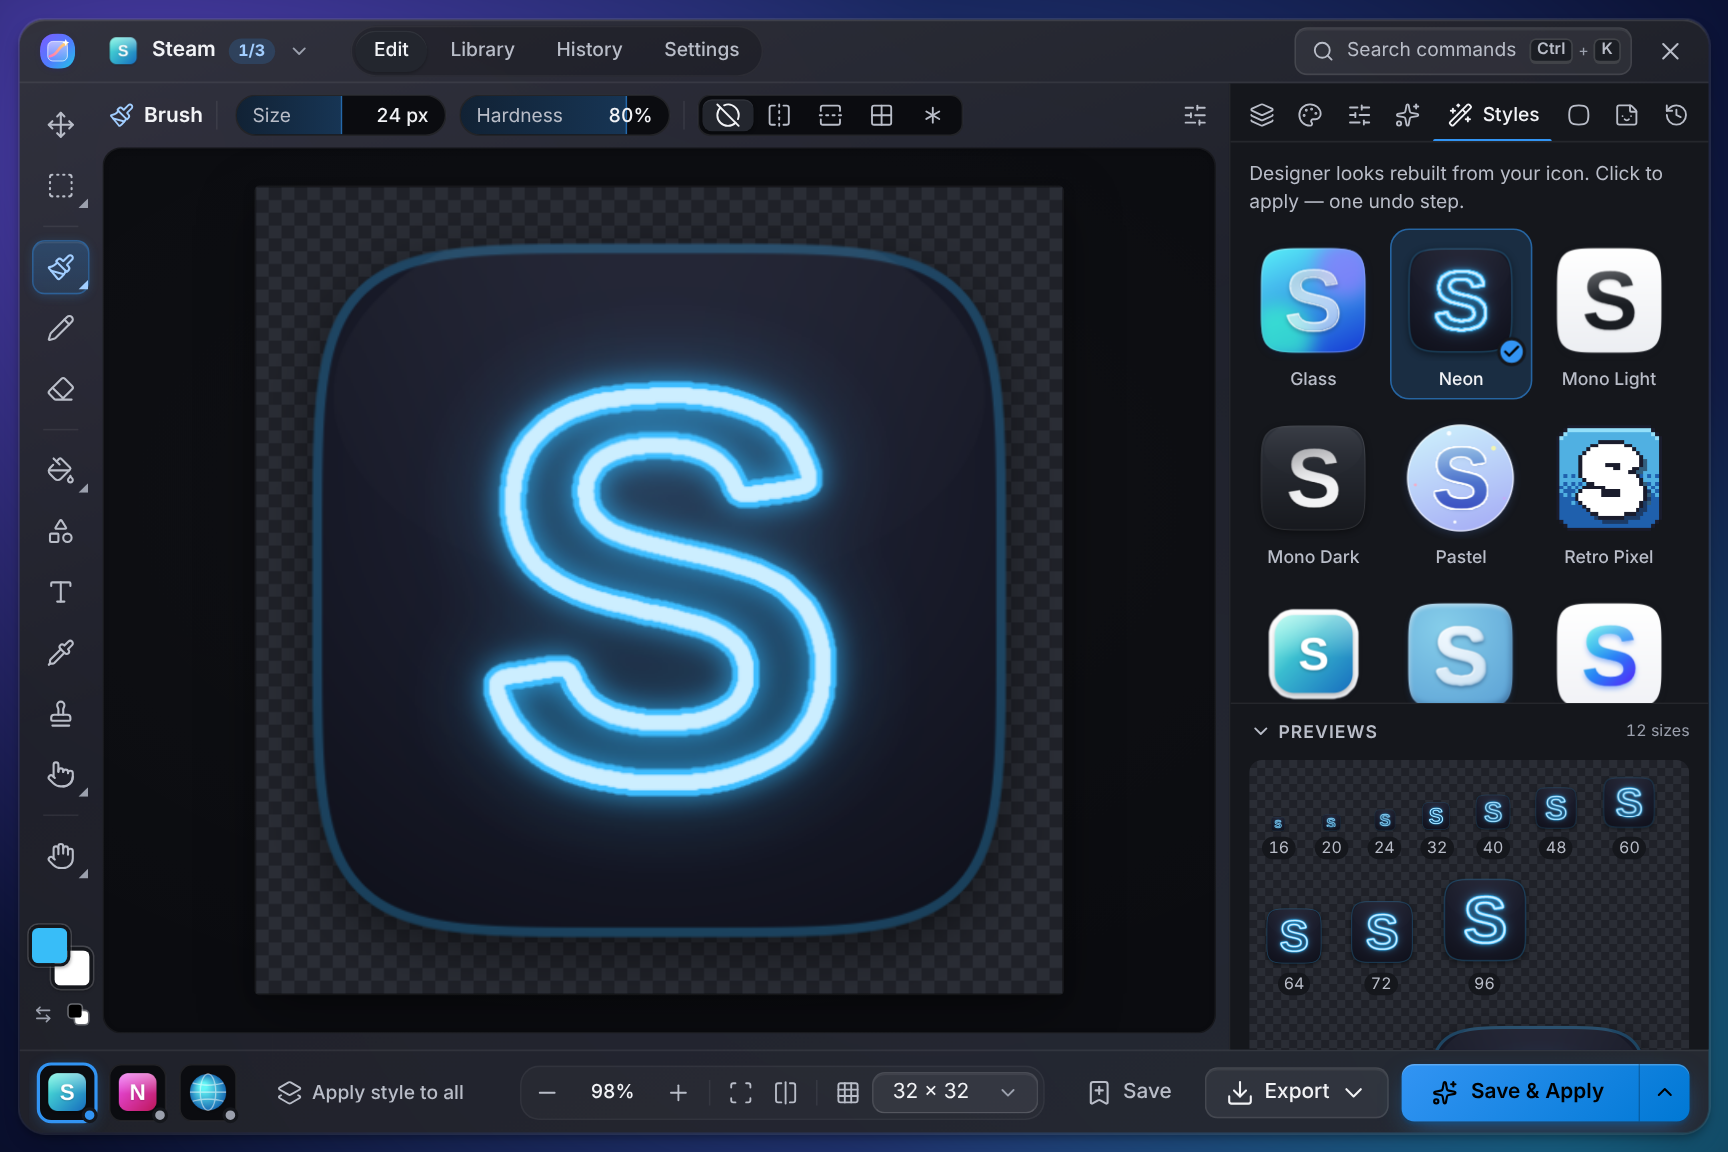The height and width of the screenshot is (1152, 1728).
Task: Open brush options sliders icon
Action: [1195, 115]
